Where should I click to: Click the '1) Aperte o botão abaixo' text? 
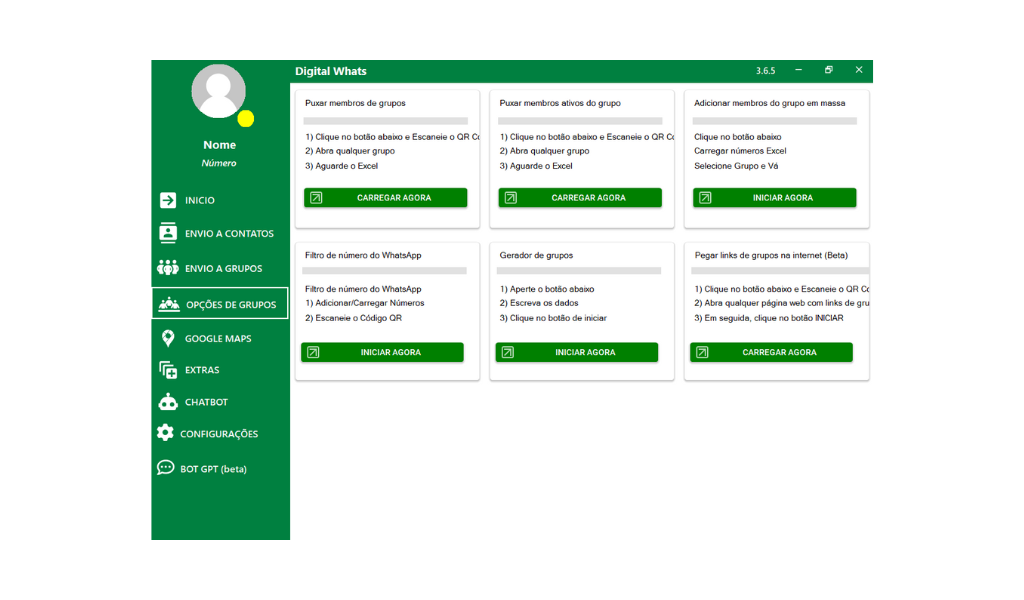click(547, 289)
